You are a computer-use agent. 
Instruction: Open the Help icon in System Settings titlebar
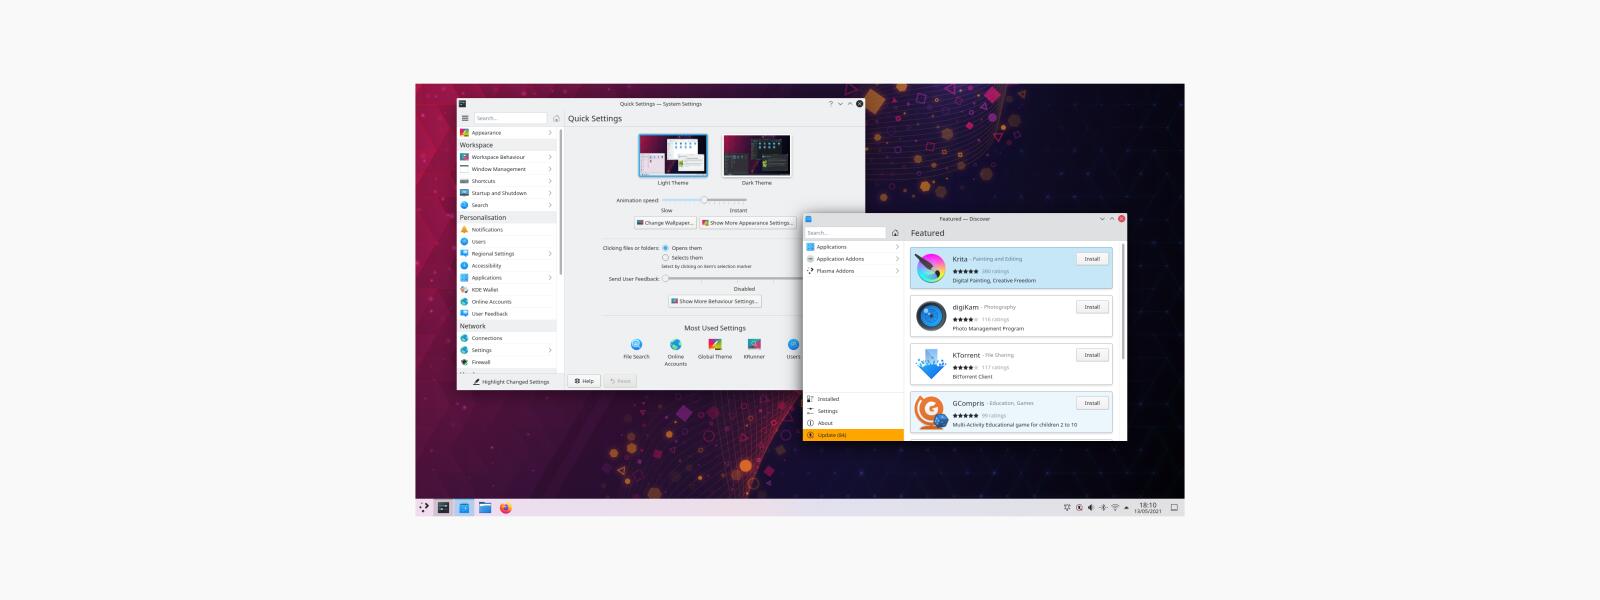830,104
